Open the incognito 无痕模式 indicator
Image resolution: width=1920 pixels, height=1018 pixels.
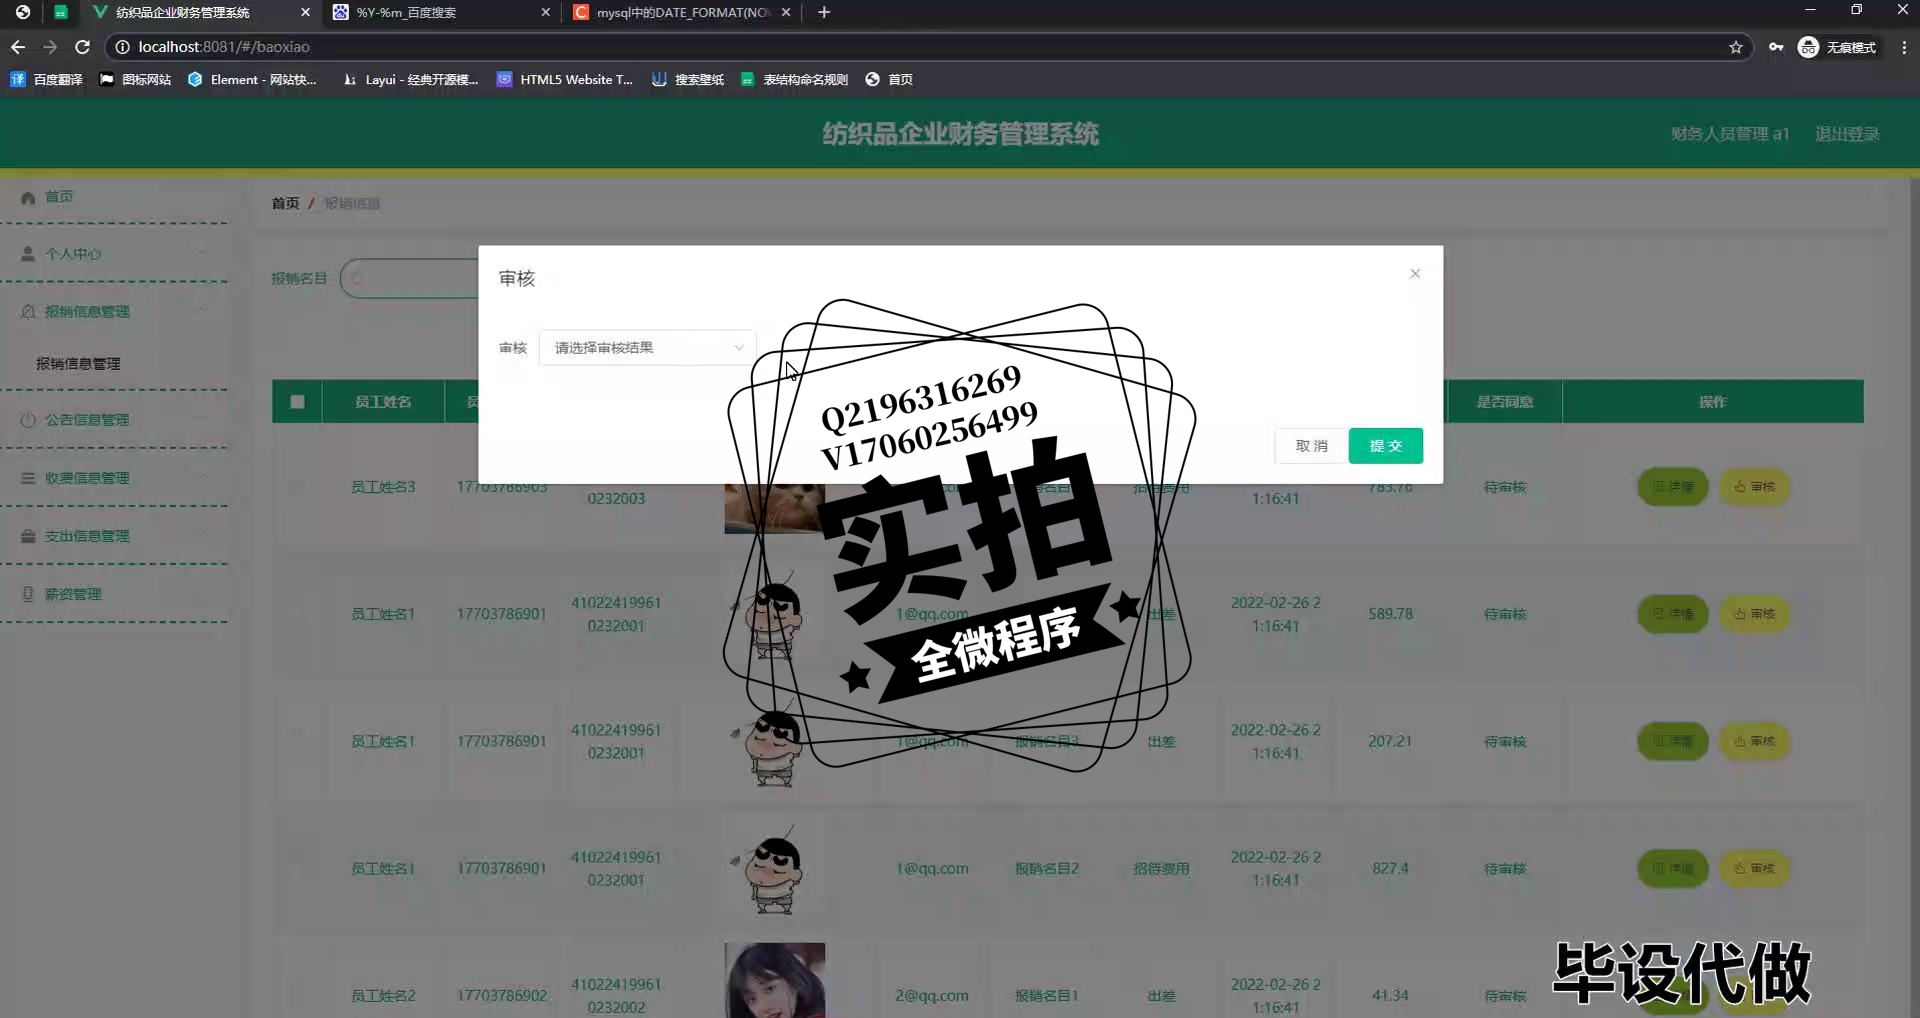1838,47
